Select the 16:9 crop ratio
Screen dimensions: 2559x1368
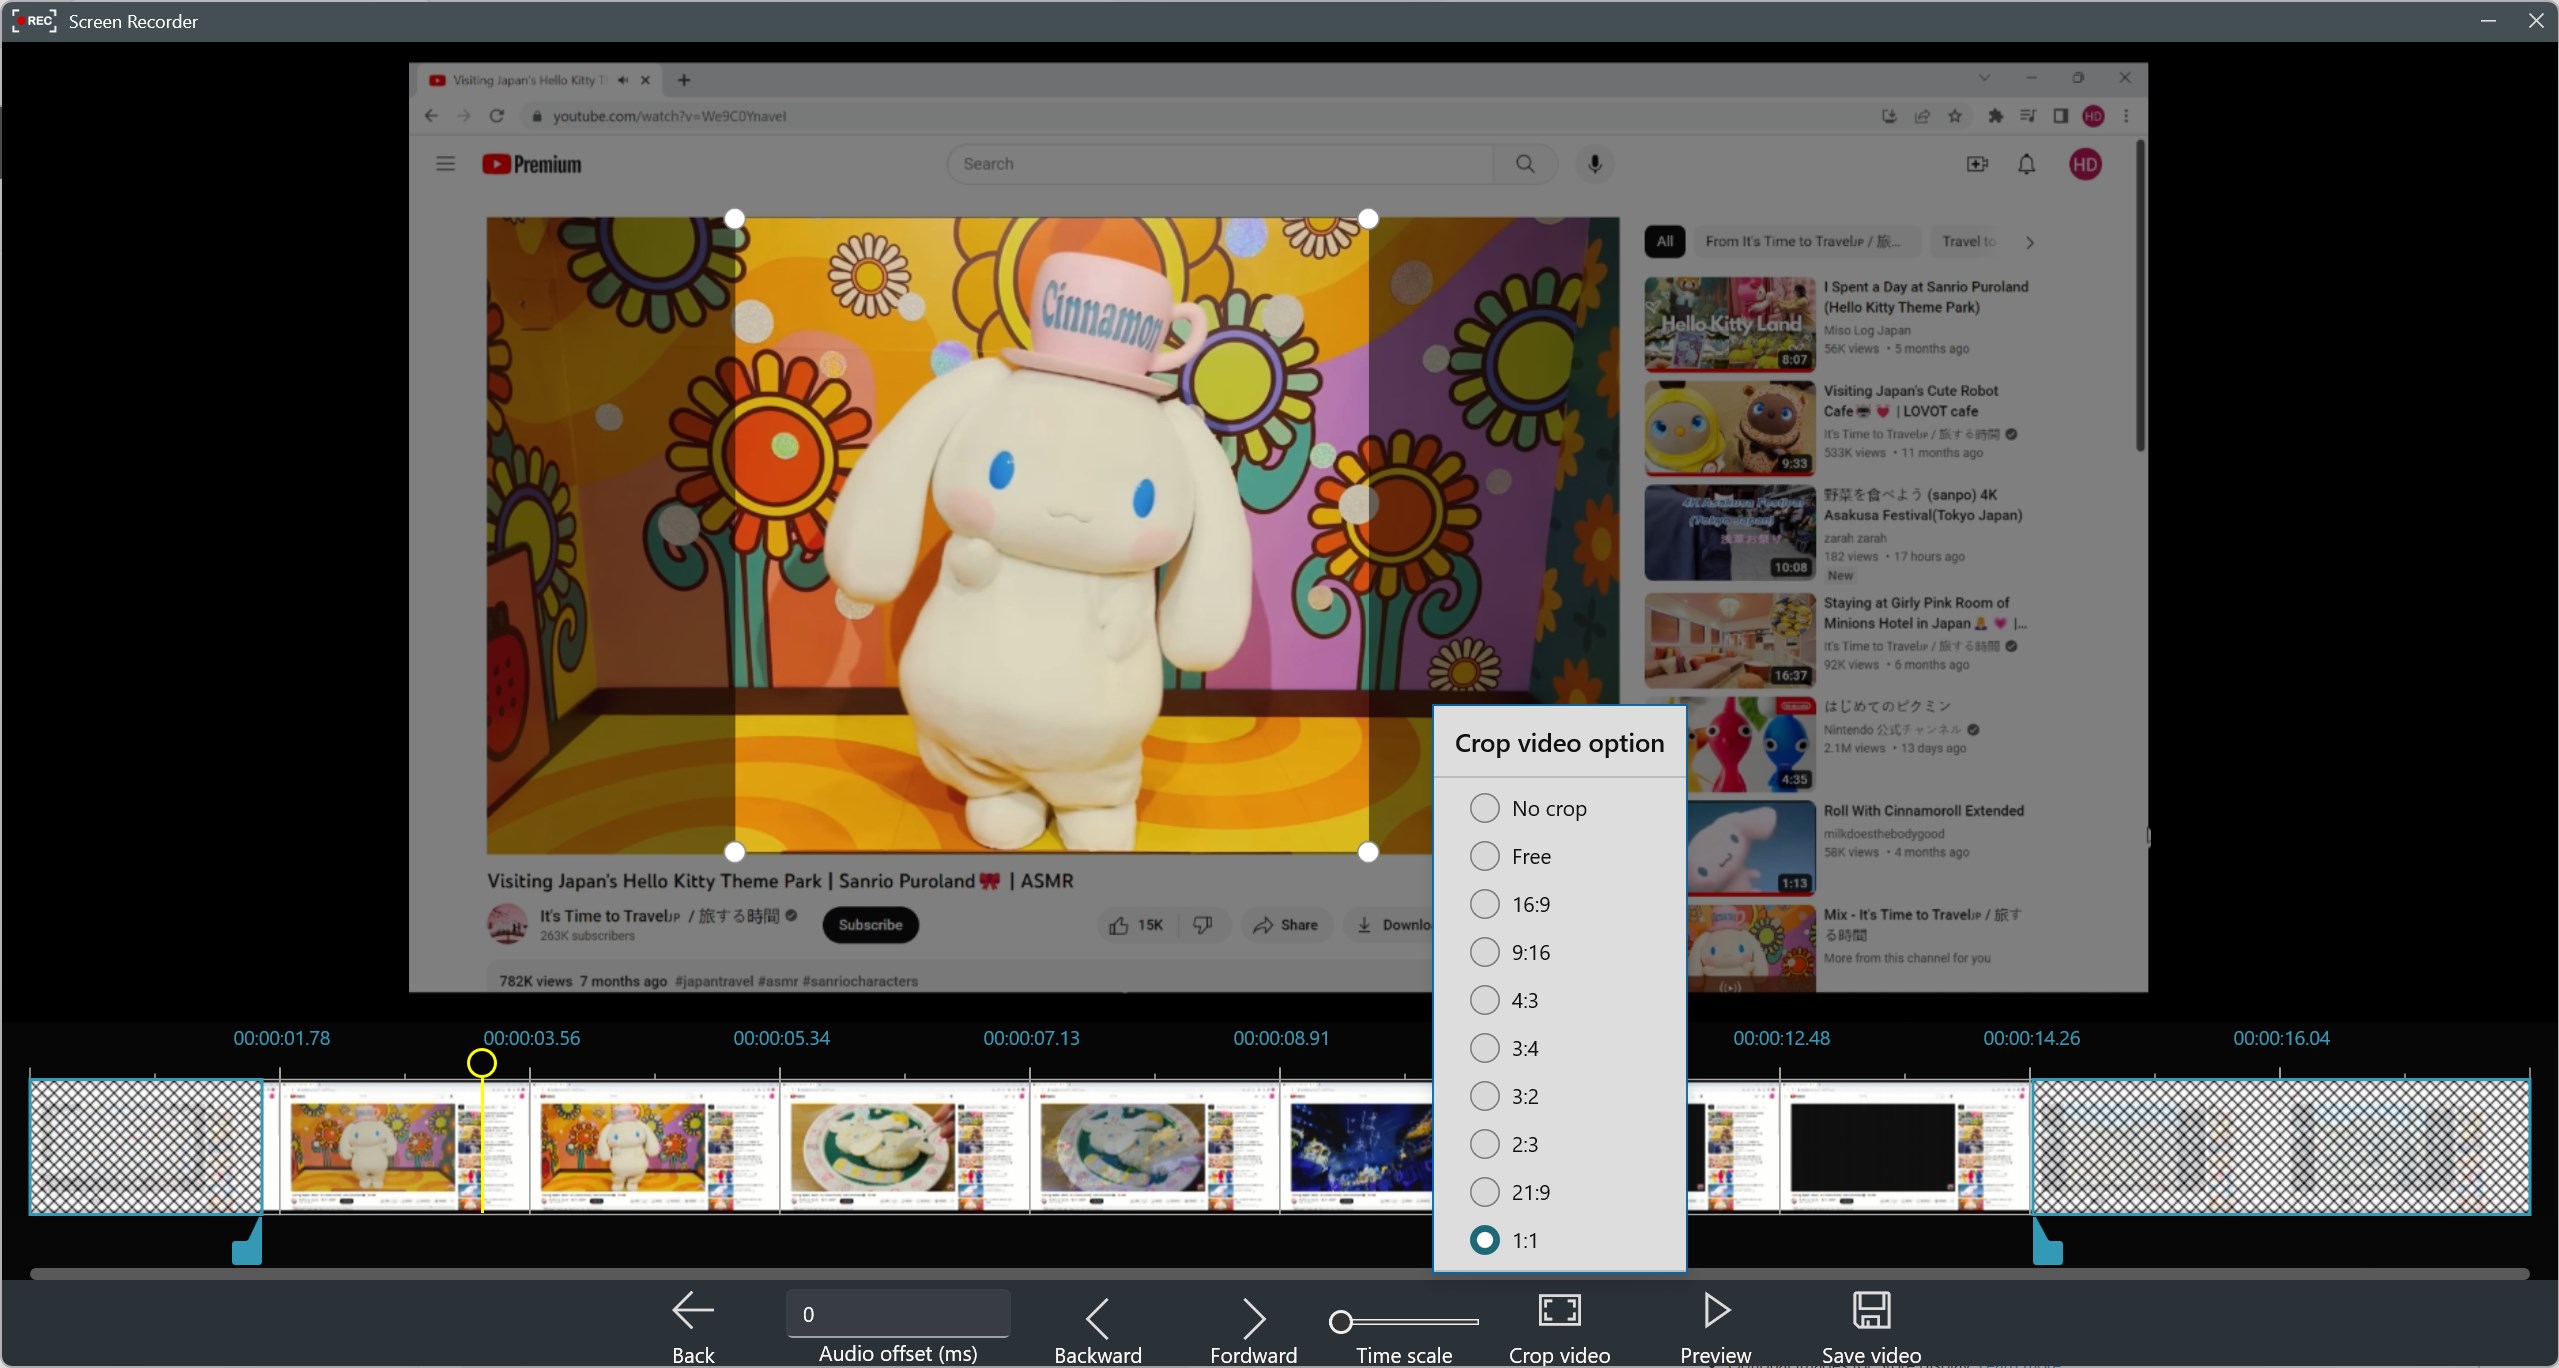[1483, 903]
